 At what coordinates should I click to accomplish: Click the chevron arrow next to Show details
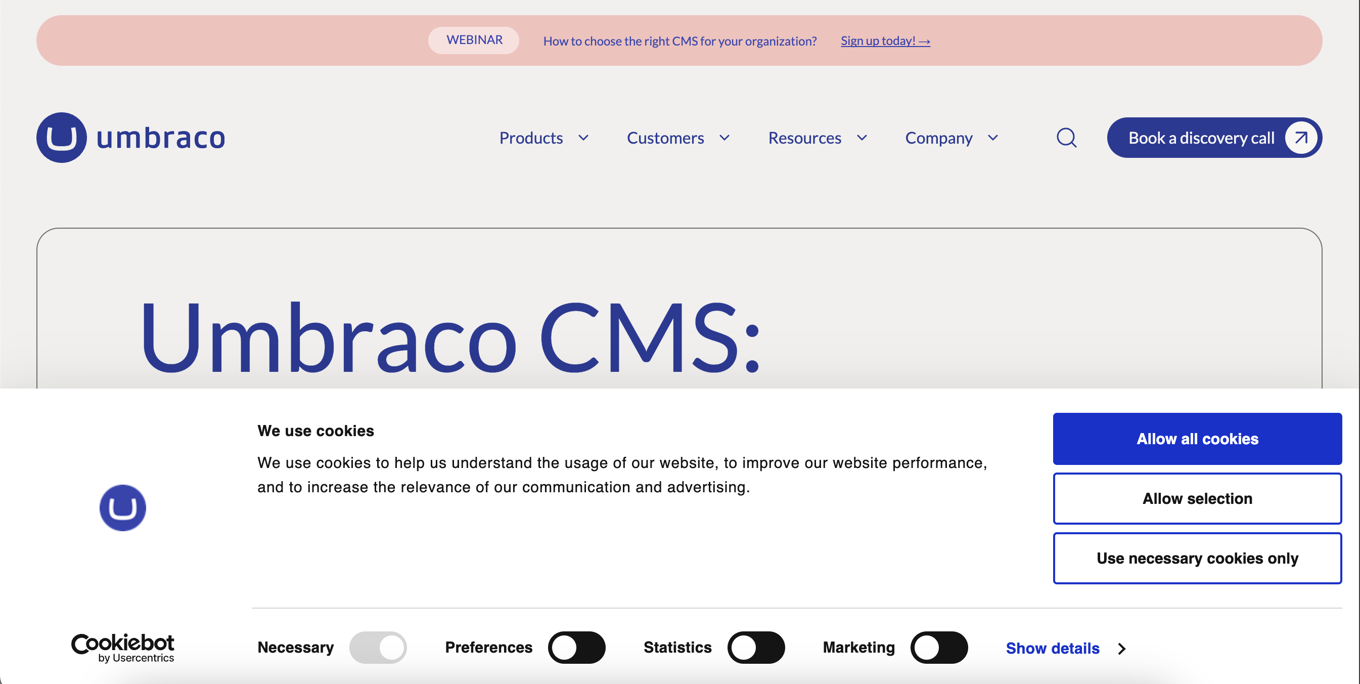[1122, 649]
